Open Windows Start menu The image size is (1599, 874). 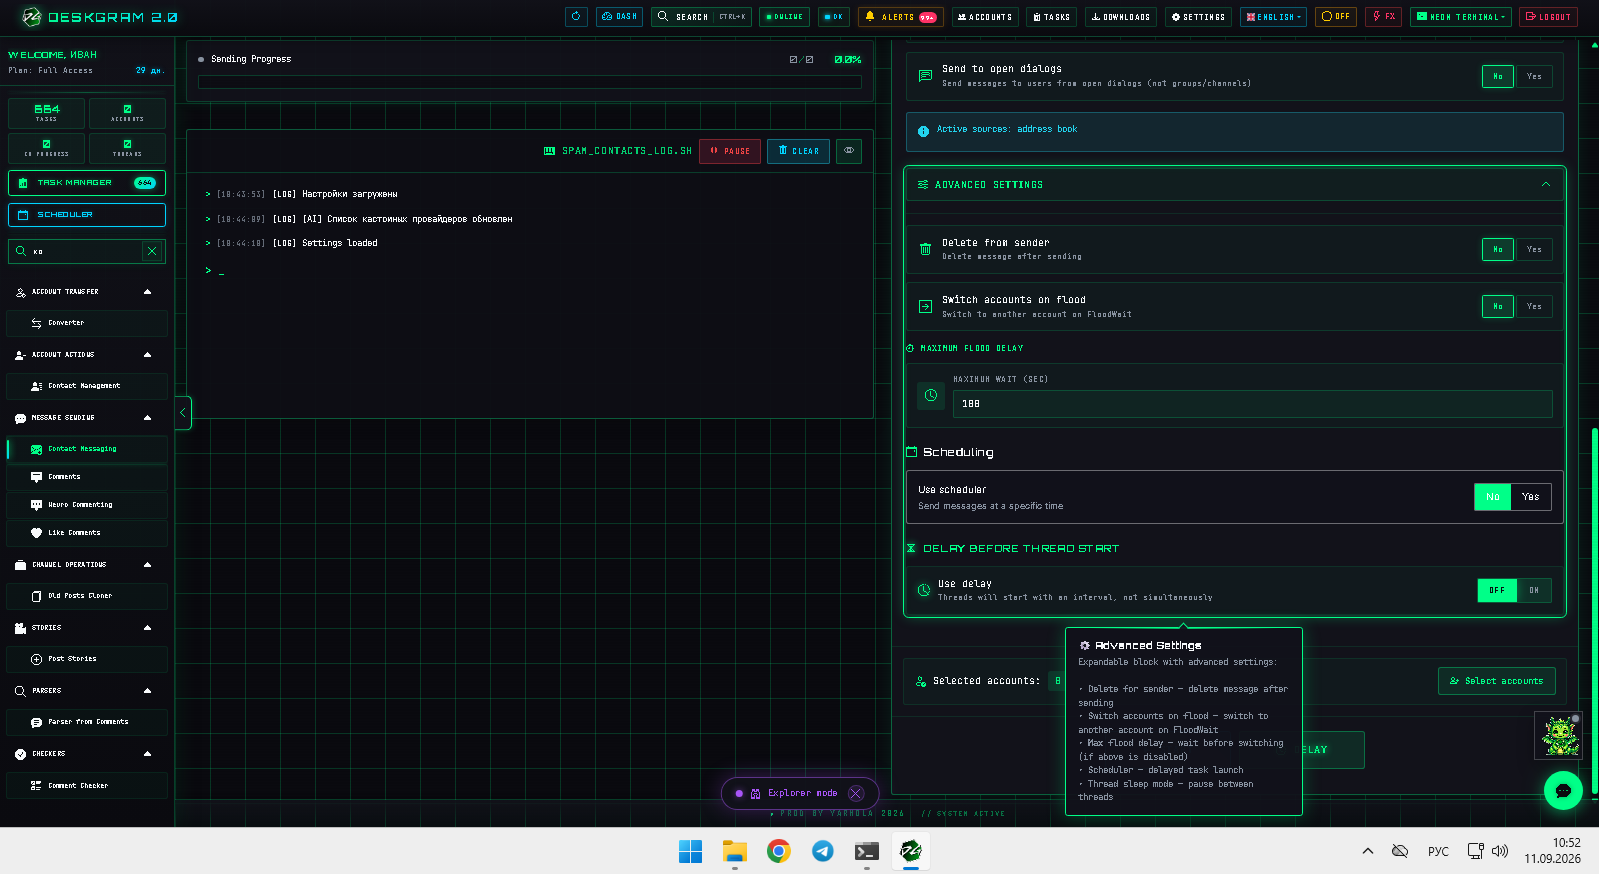[x=690, y=851]
